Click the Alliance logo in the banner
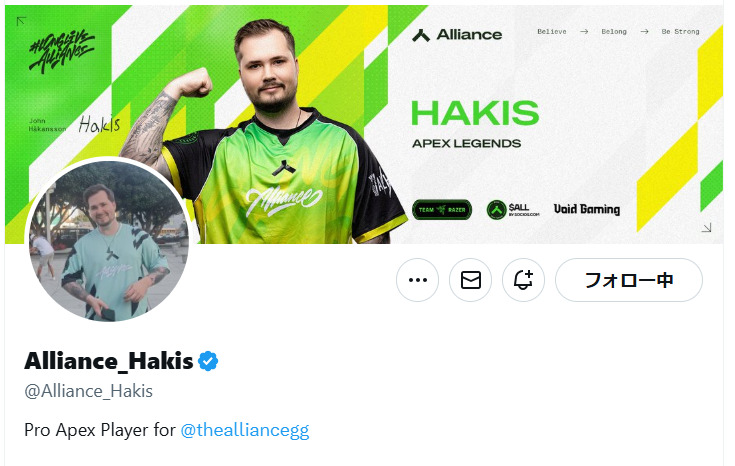Viewport: 735px width, 466px height. (457, 35)
